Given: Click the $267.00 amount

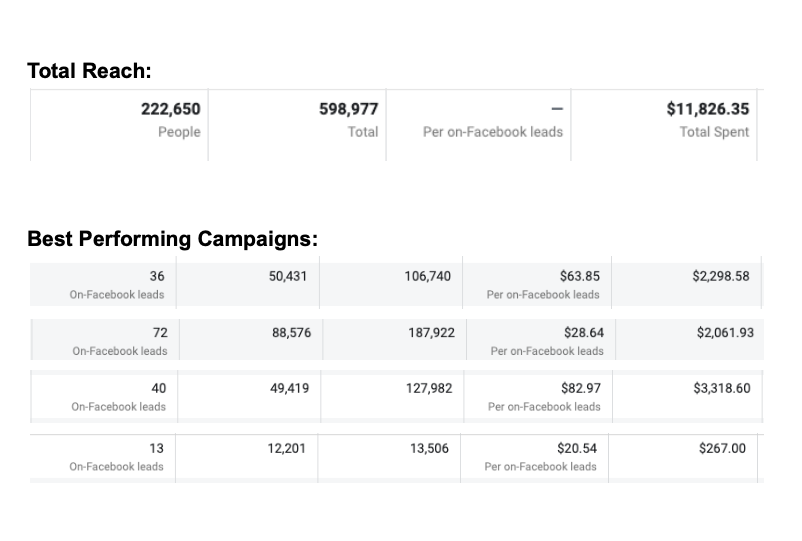Looking at the screenshot, I should point(722,449).
